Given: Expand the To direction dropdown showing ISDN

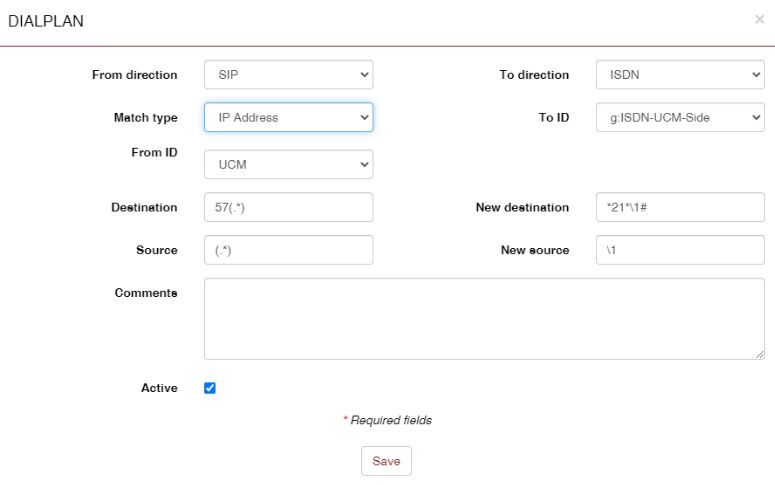Looking at the screenshot, I should [x=679, y=75].
